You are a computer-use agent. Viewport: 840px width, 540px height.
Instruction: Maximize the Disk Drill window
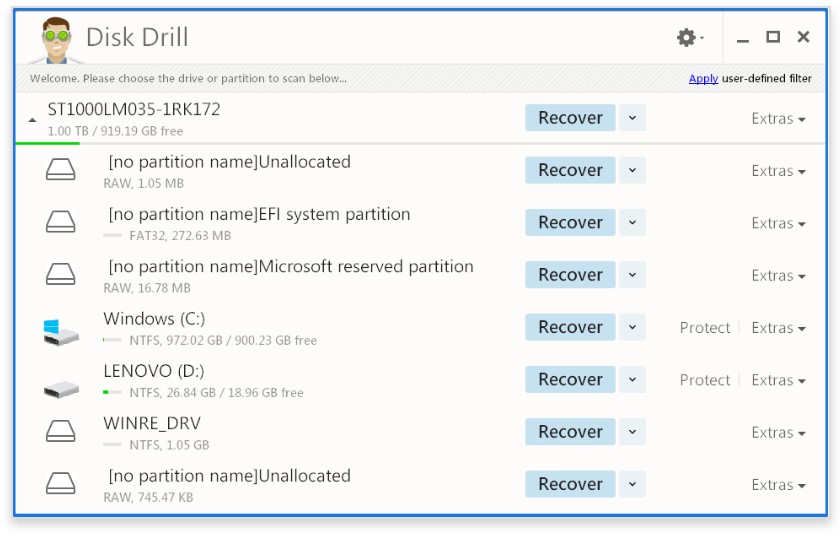tap(772, 36)
